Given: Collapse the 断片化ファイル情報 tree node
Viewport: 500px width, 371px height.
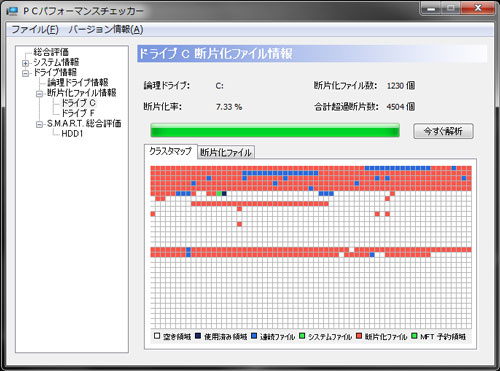Looking at the screenshot, I should [39, 94].
